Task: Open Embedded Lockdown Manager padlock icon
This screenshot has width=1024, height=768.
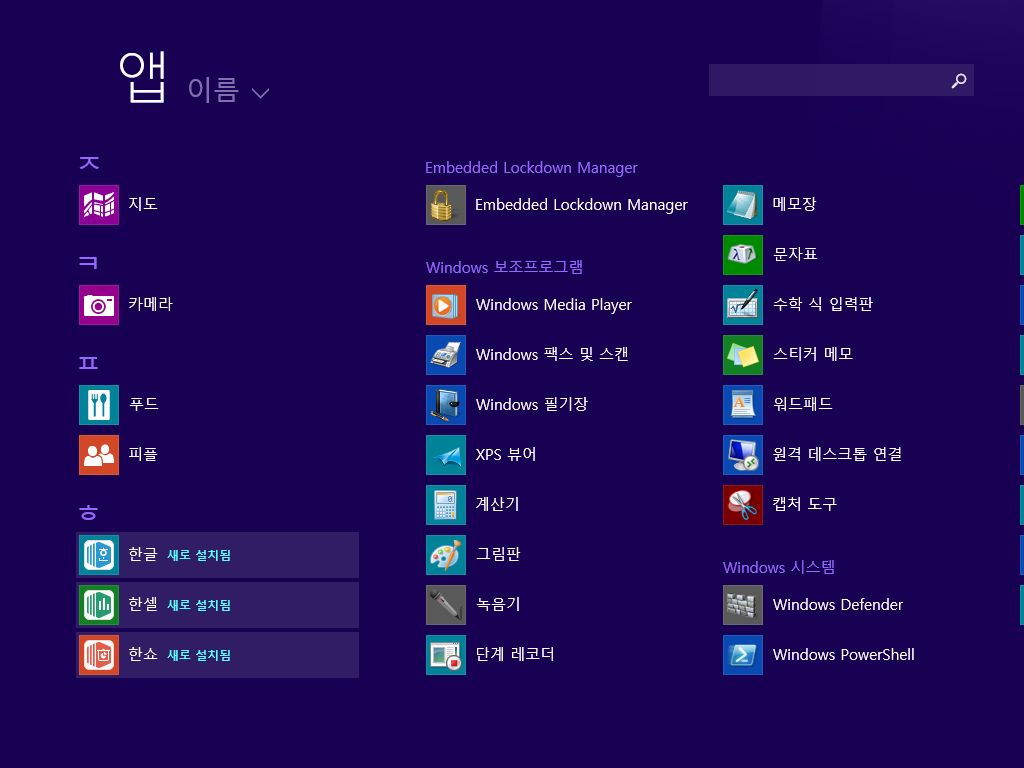Action: tap(445, 205)
